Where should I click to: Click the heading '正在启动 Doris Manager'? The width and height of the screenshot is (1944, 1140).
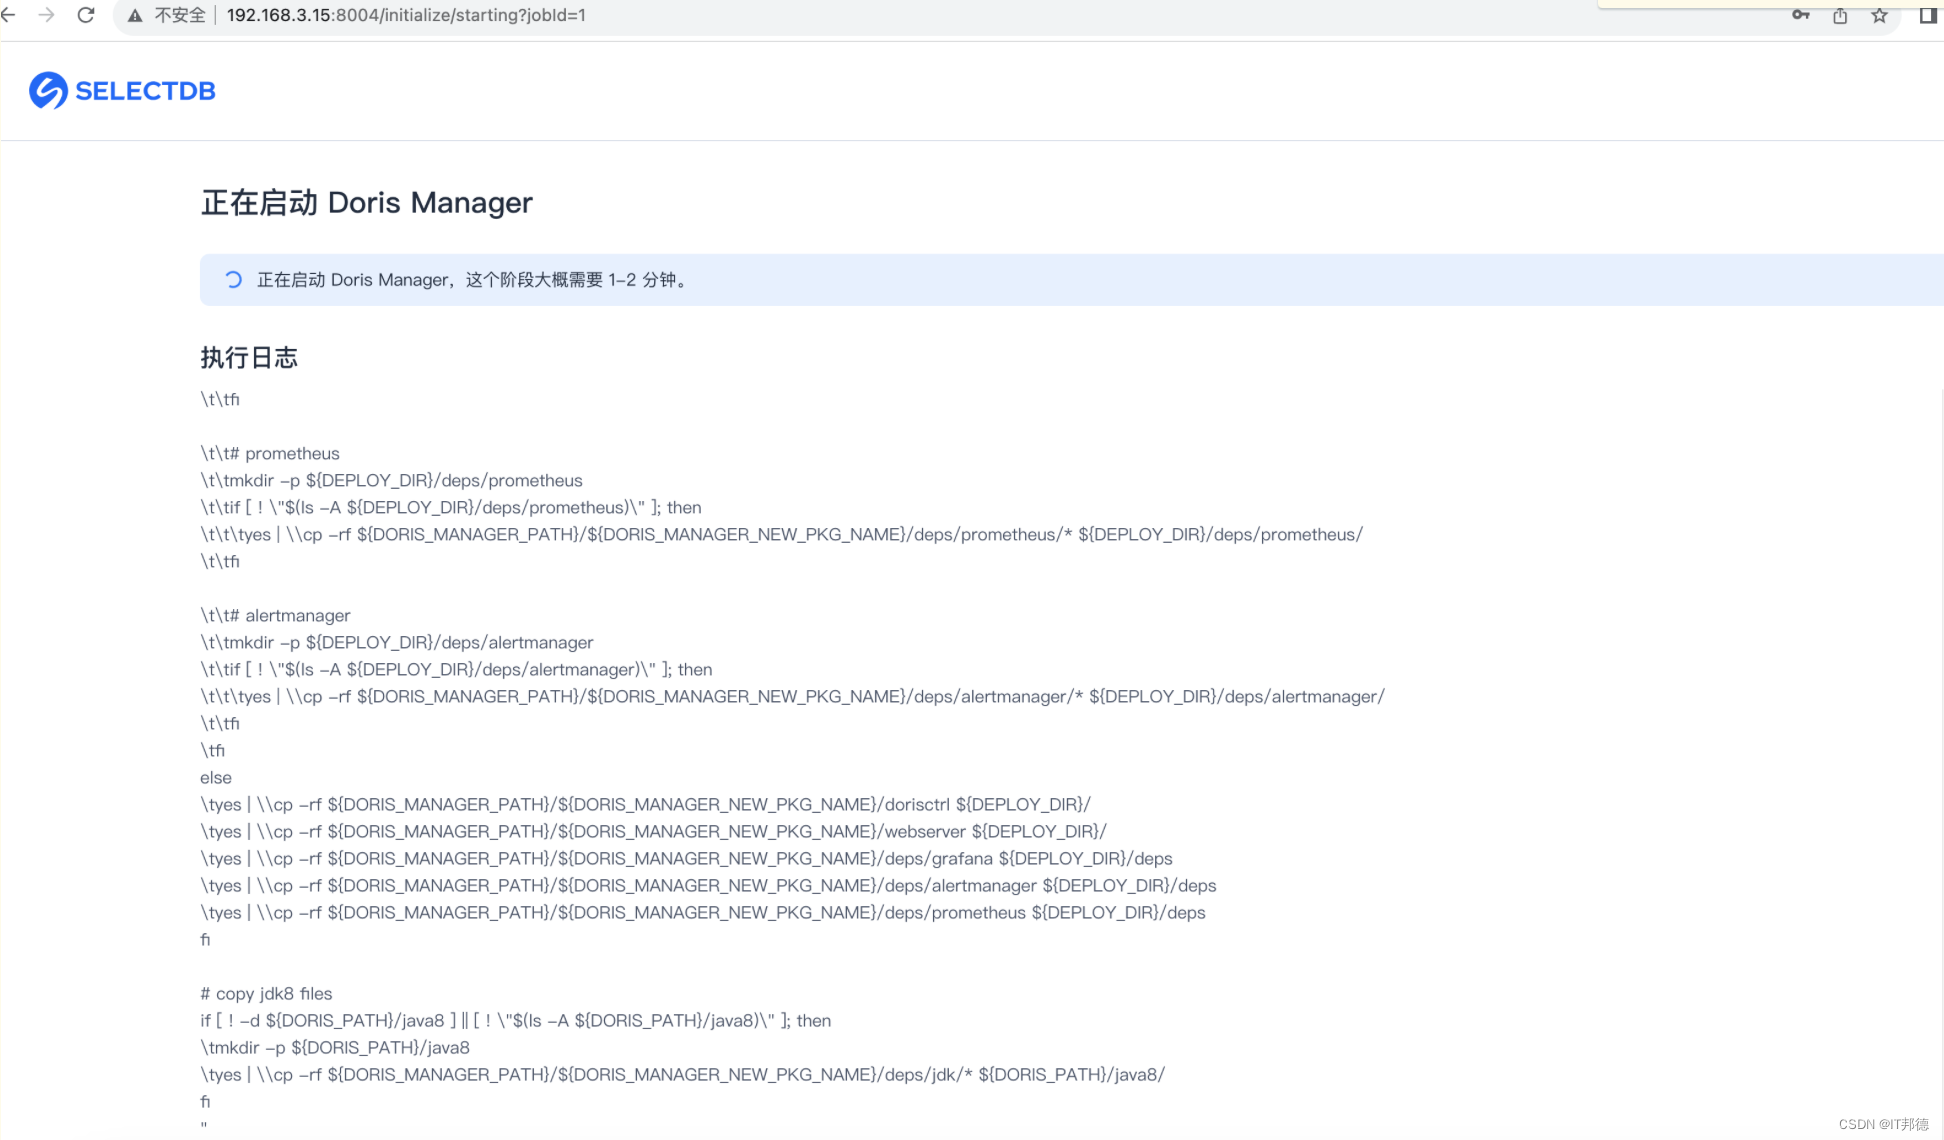tap(367, 203)
